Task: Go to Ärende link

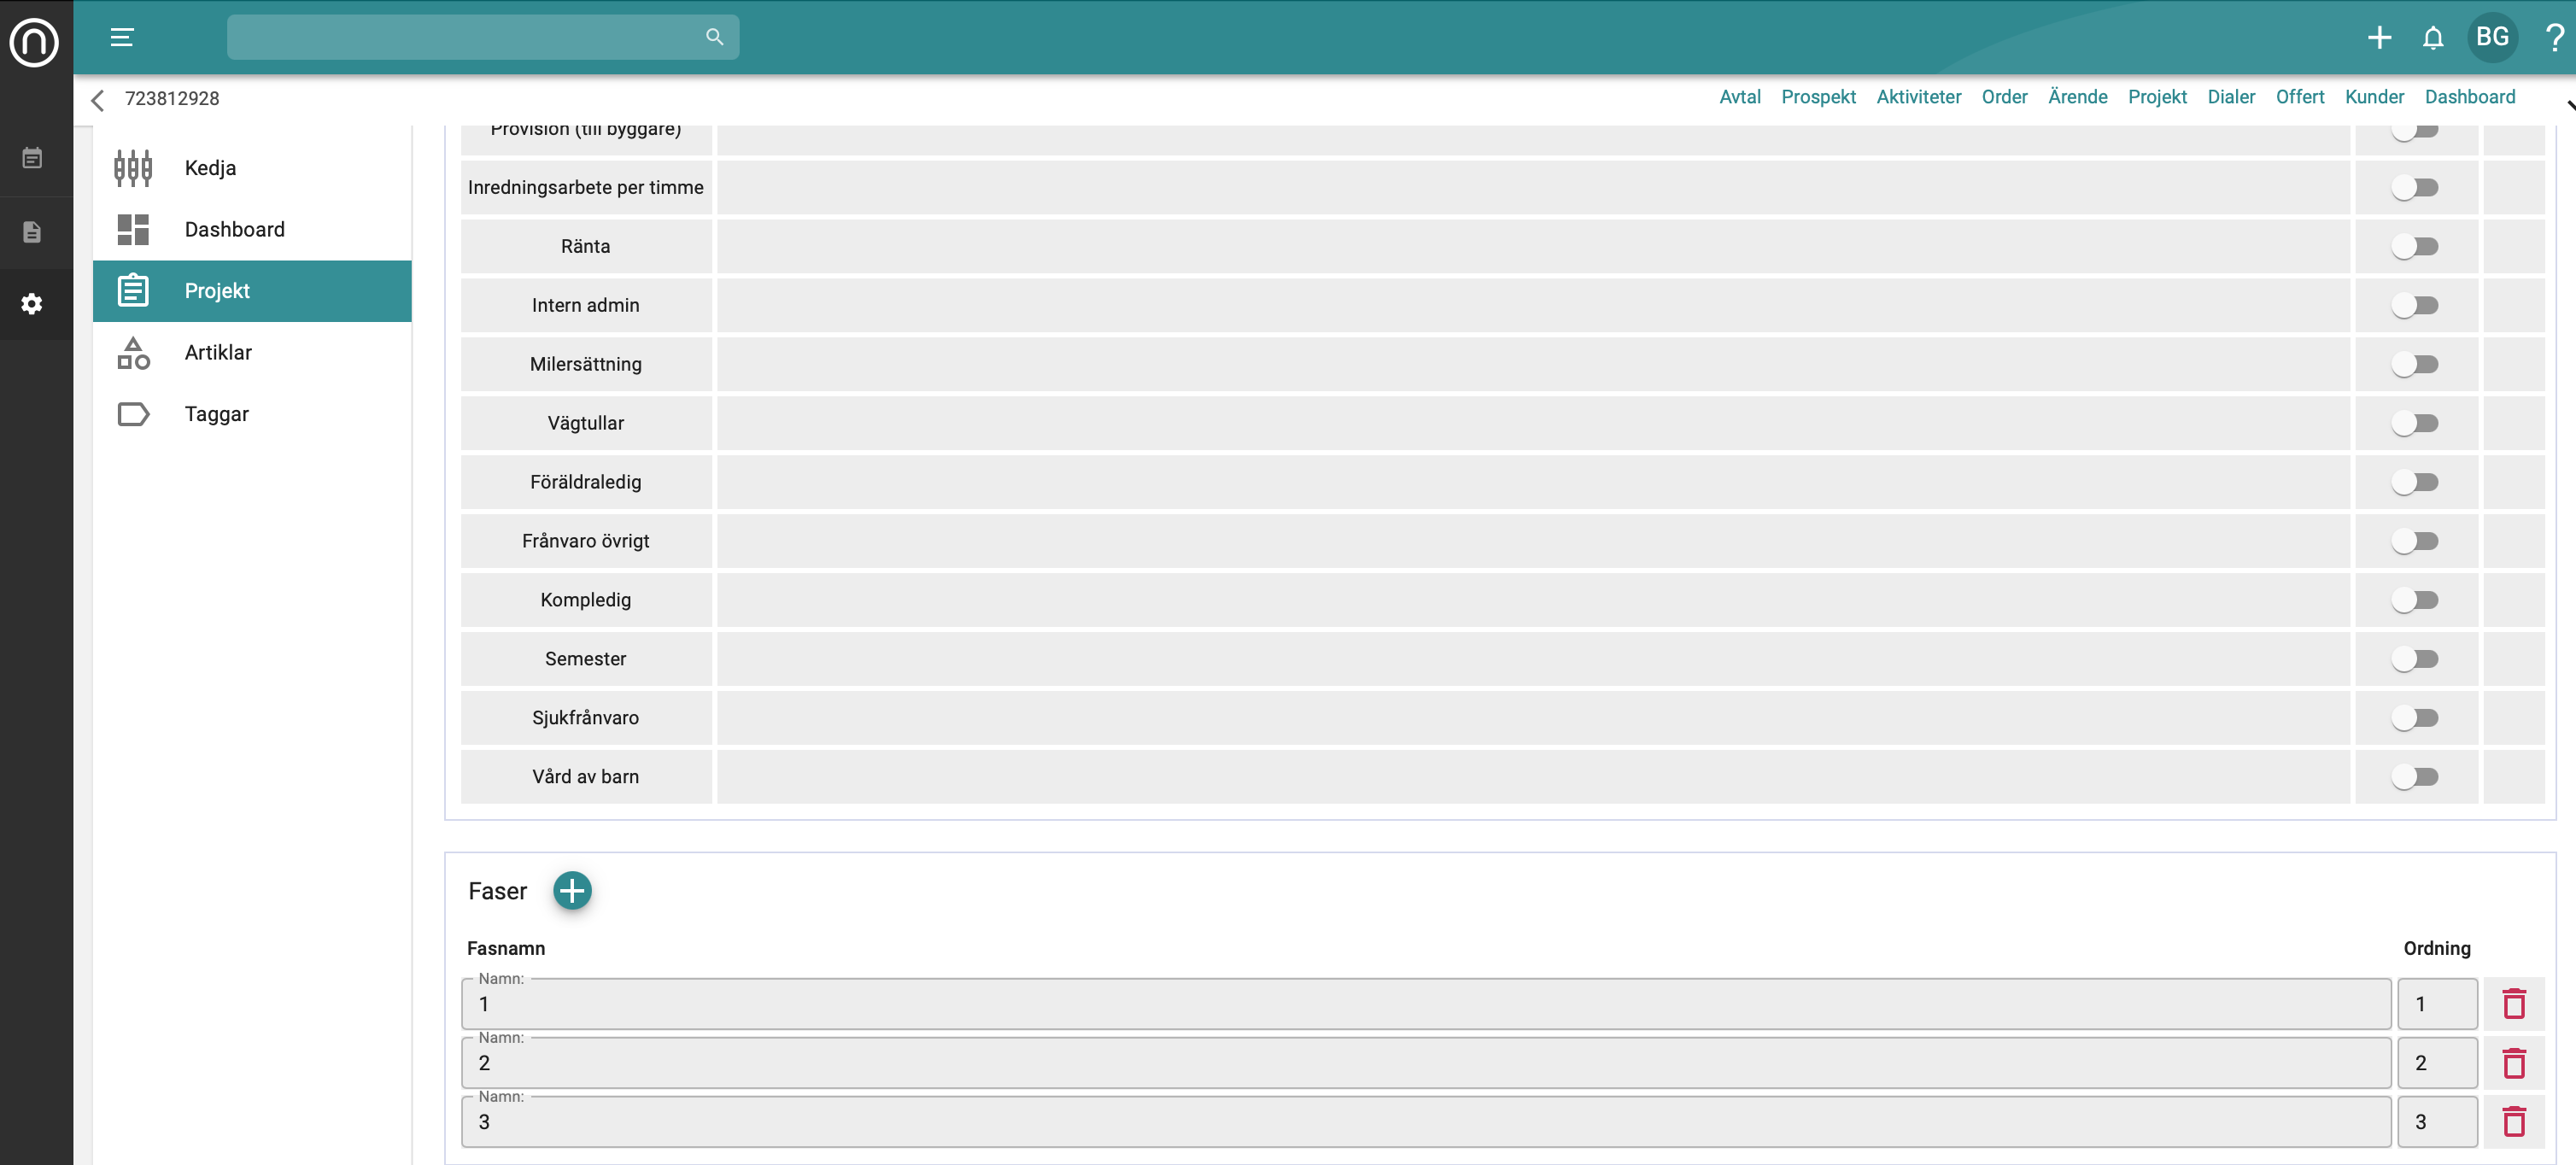Action: 2077,97
